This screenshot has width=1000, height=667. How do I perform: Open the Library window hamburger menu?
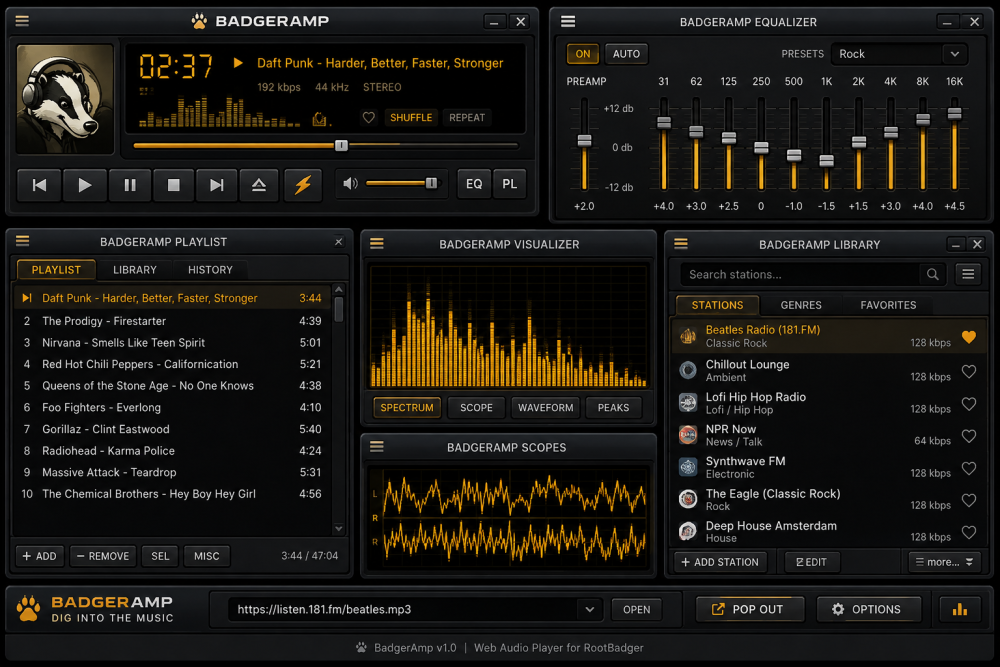click(681, 244)
